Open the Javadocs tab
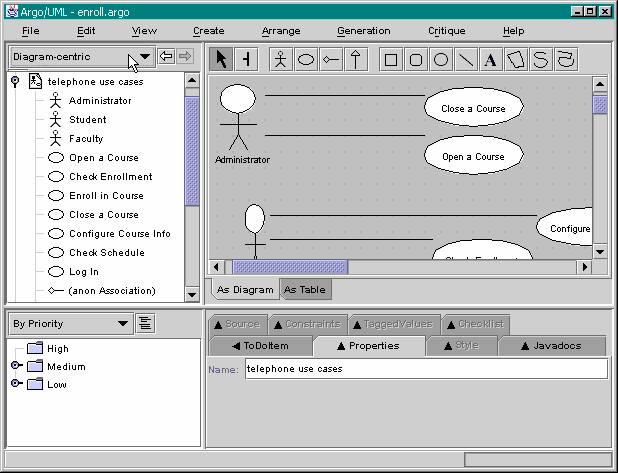The width and height of the screenshot is (618, 473). 552,346
